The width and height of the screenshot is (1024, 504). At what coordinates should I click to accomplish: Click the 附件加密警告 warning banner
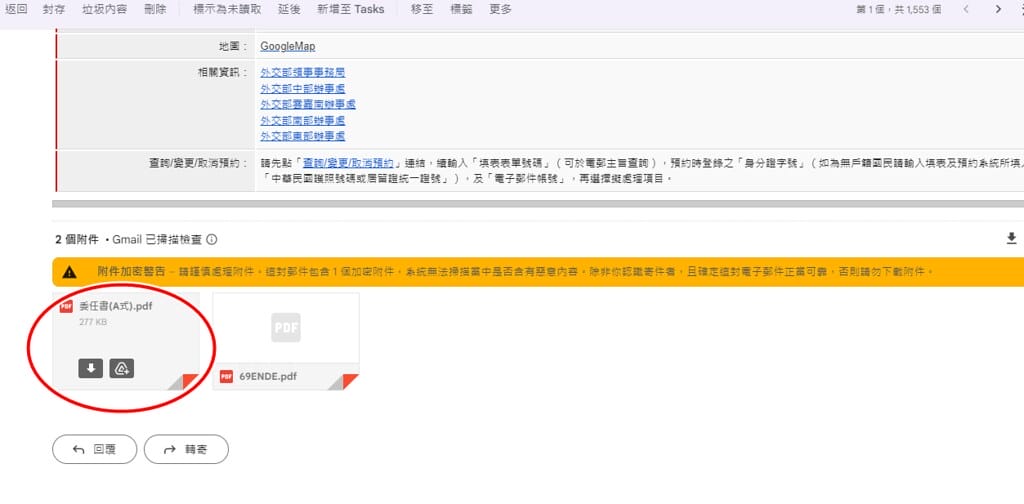[537, 272]
